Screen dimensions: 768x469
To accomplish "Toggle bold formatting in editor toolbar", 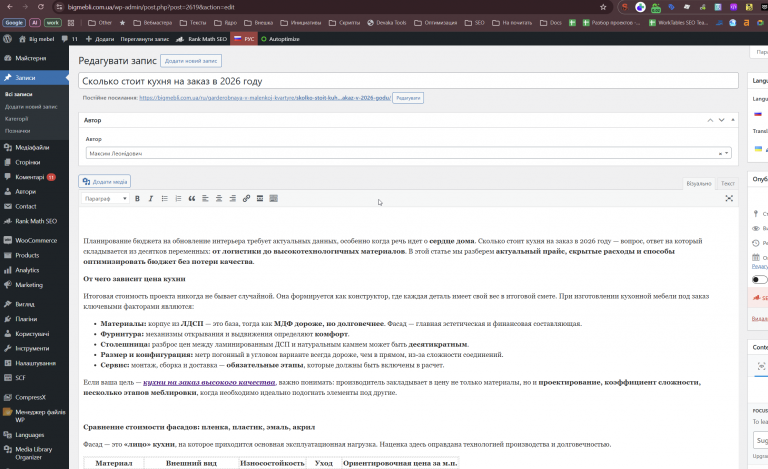I will point(137,198).
